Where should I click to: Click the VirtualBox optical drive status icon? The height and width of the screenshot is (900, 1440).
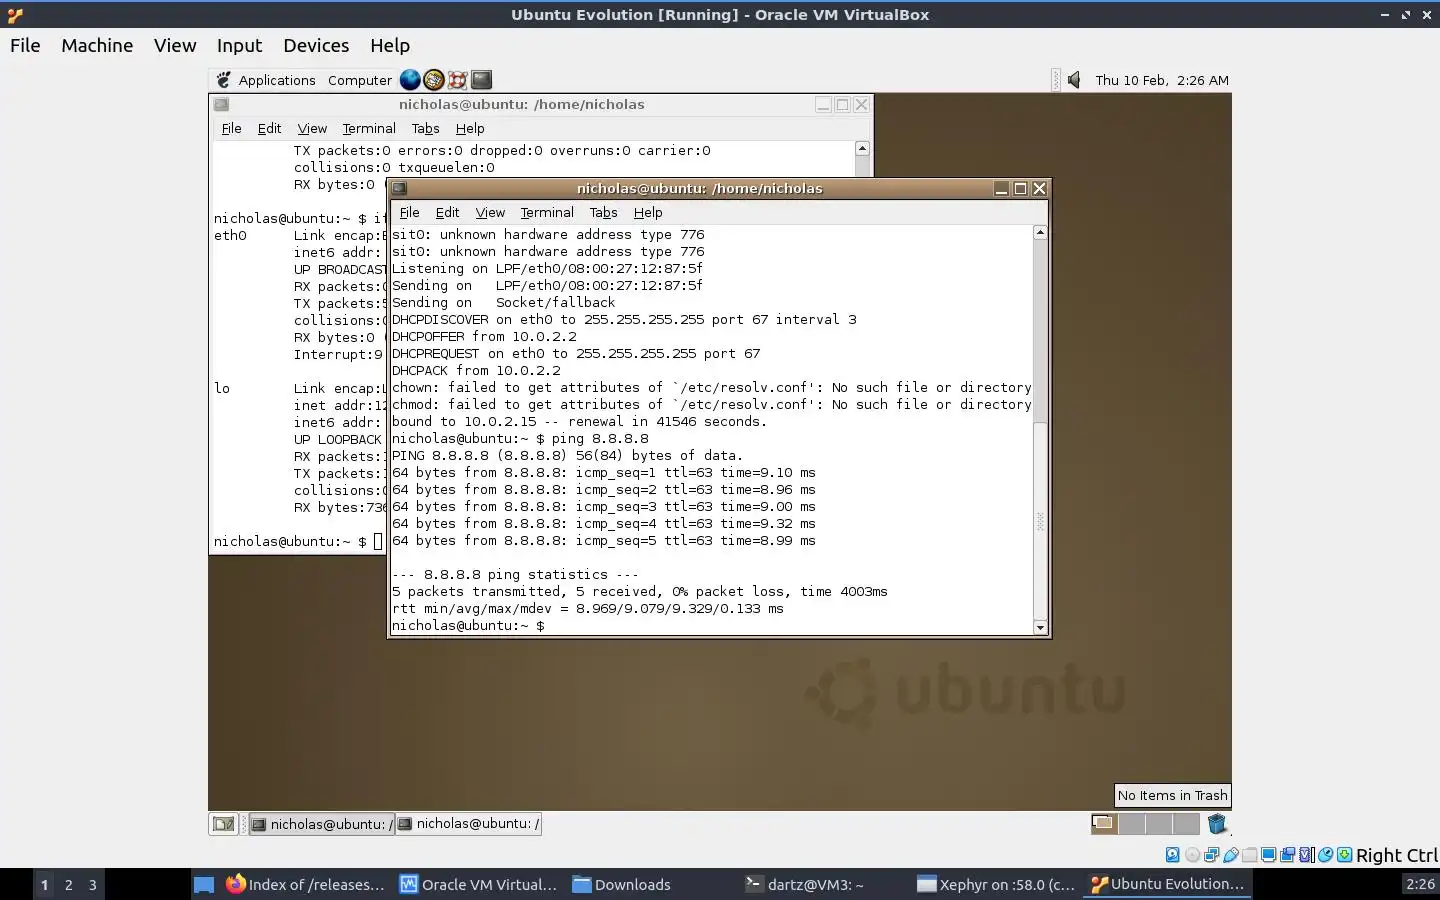tap(1192, 855)
